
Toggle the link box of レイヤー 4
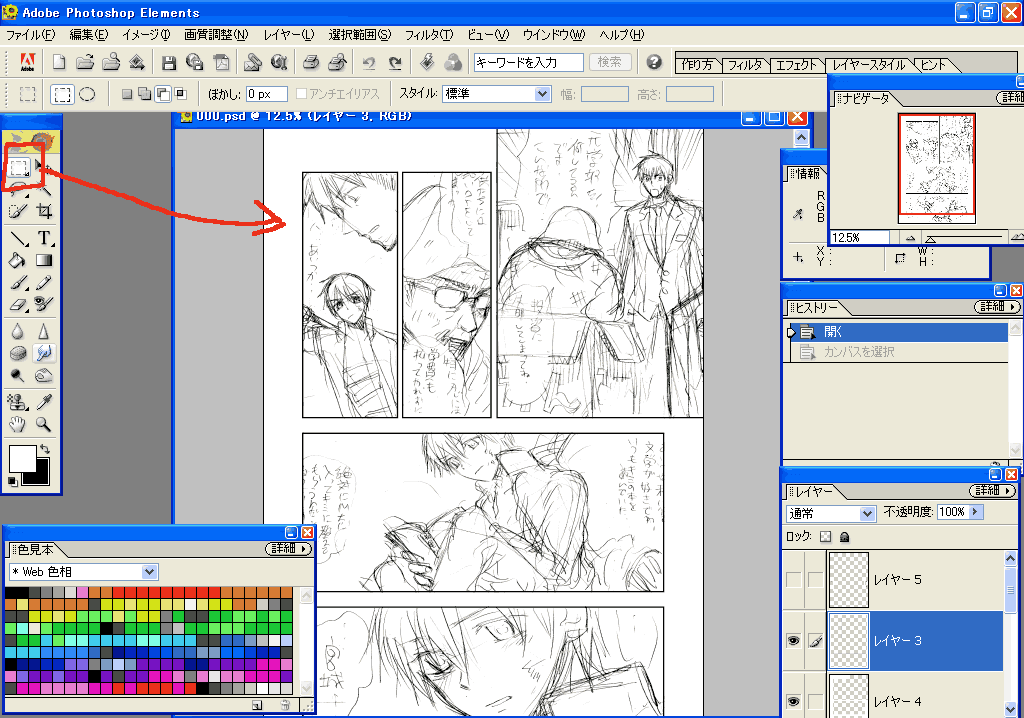(x=815, y=702)
